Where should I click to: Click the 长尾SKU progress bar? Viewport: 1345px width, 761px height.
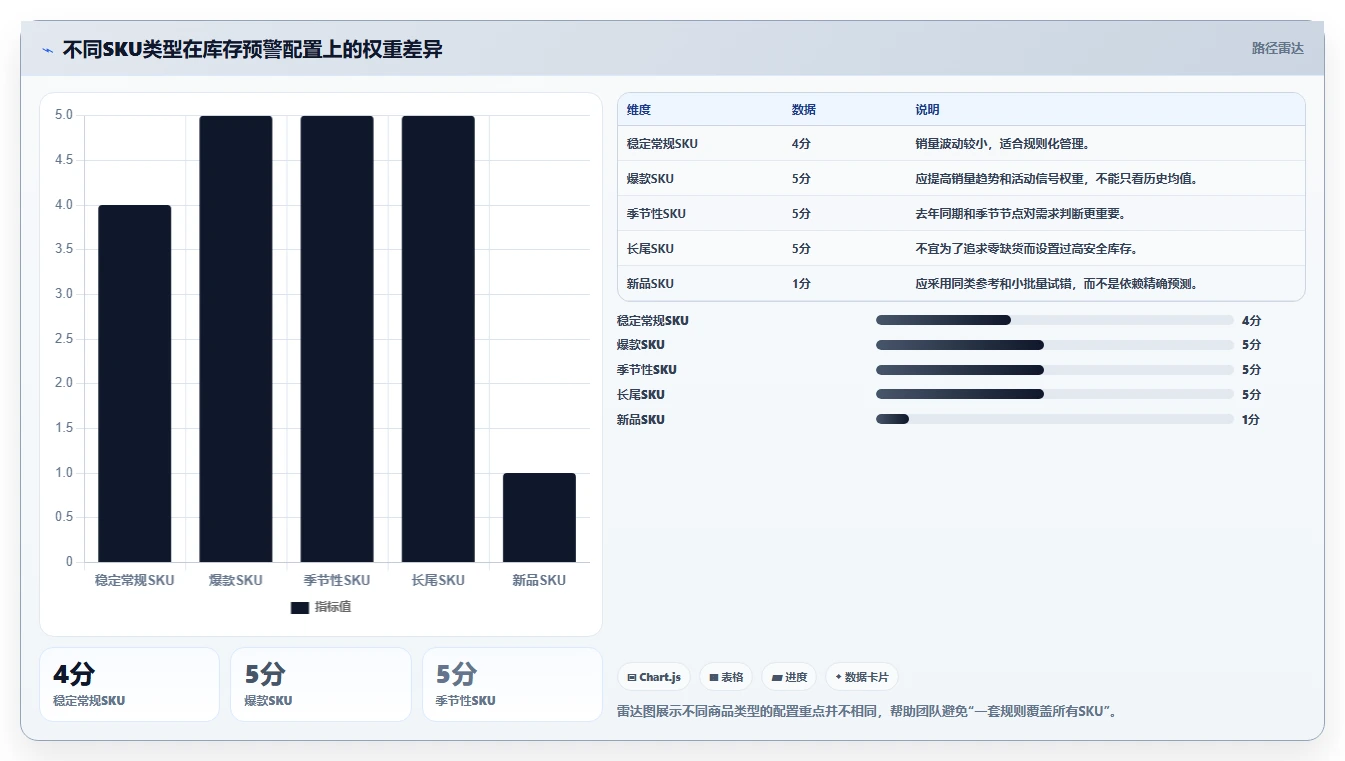click(x=1055, y=395)
